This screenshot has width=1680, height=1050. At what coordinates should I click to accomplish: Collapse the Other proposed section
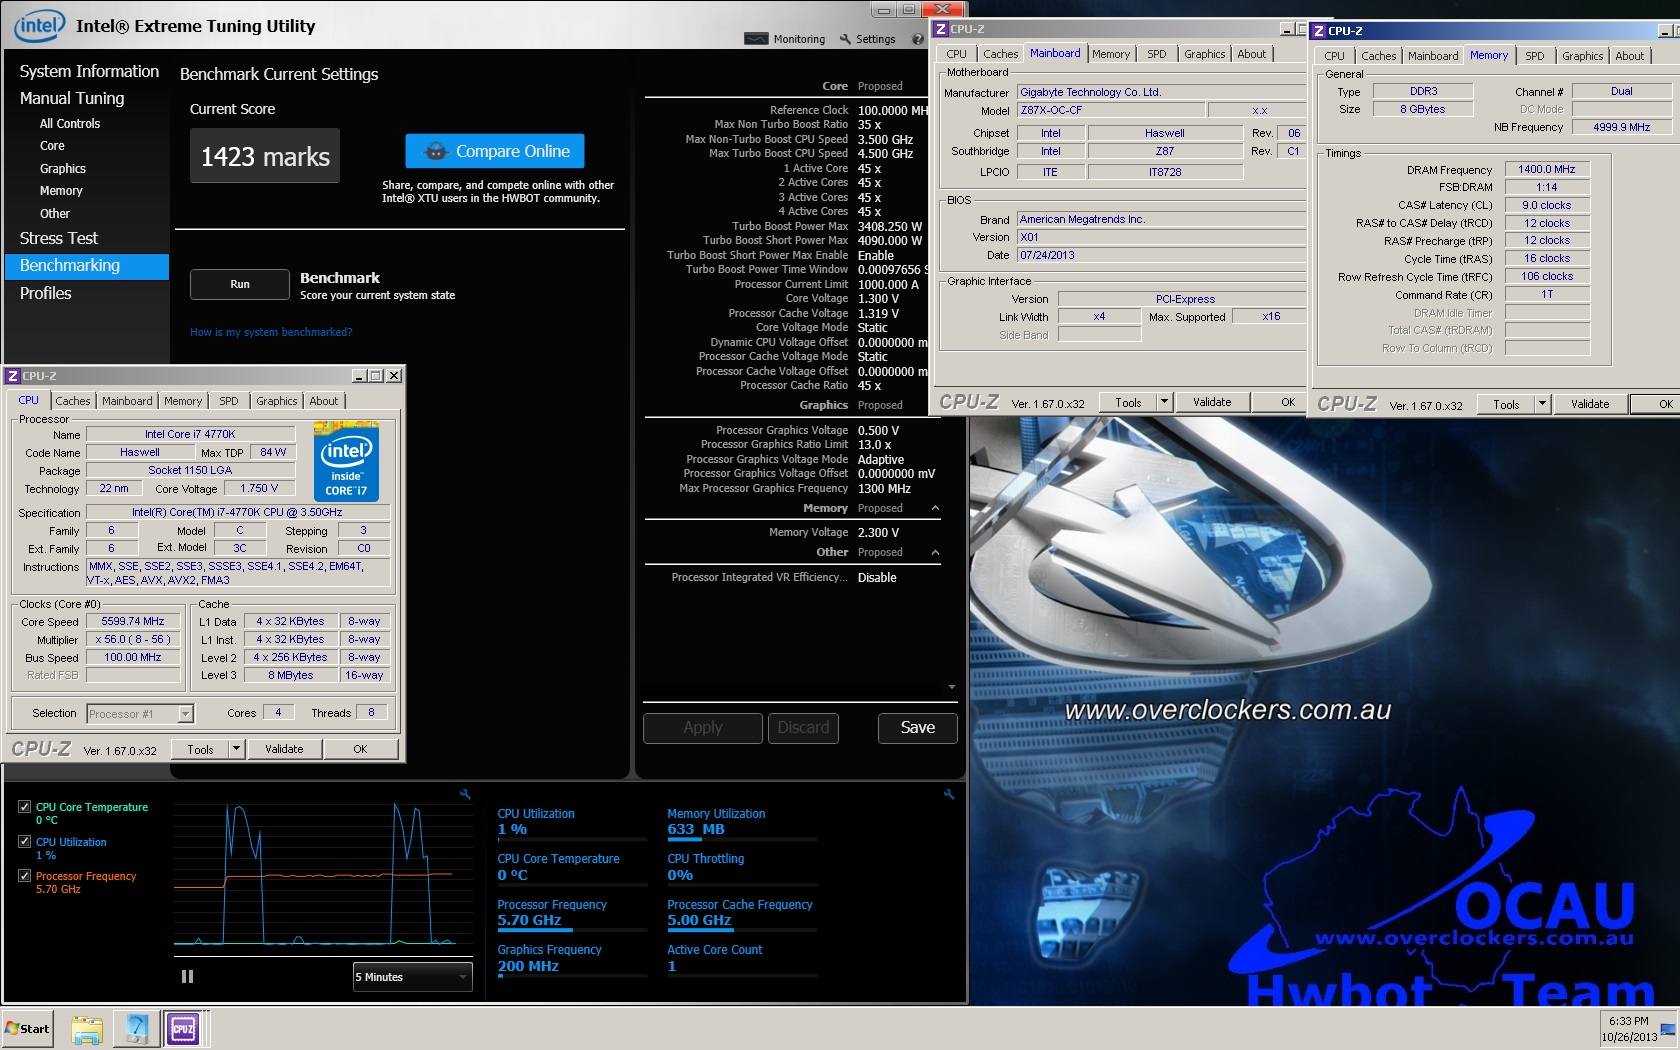935,552
